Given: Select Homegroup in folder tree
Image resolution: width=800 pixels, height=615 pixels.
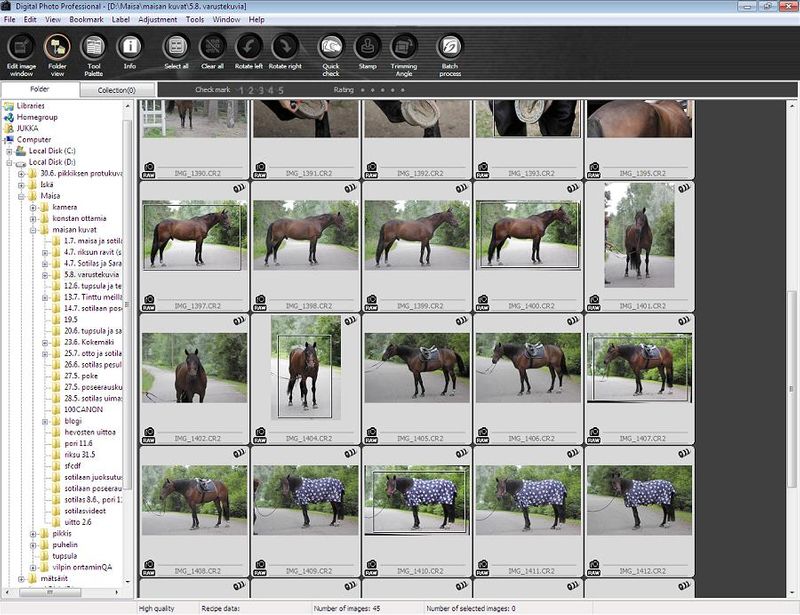Looking at the screenshot, I should tap(37, 117).
